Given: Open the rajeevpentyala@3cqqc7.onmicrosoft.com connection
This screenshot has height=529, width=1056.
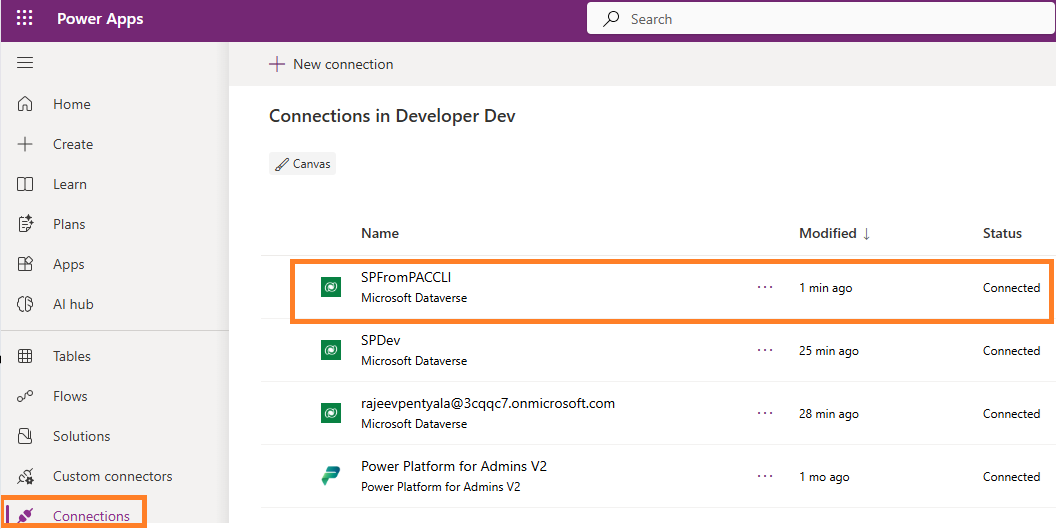Looking at the screenshot, I should (487, 404).
